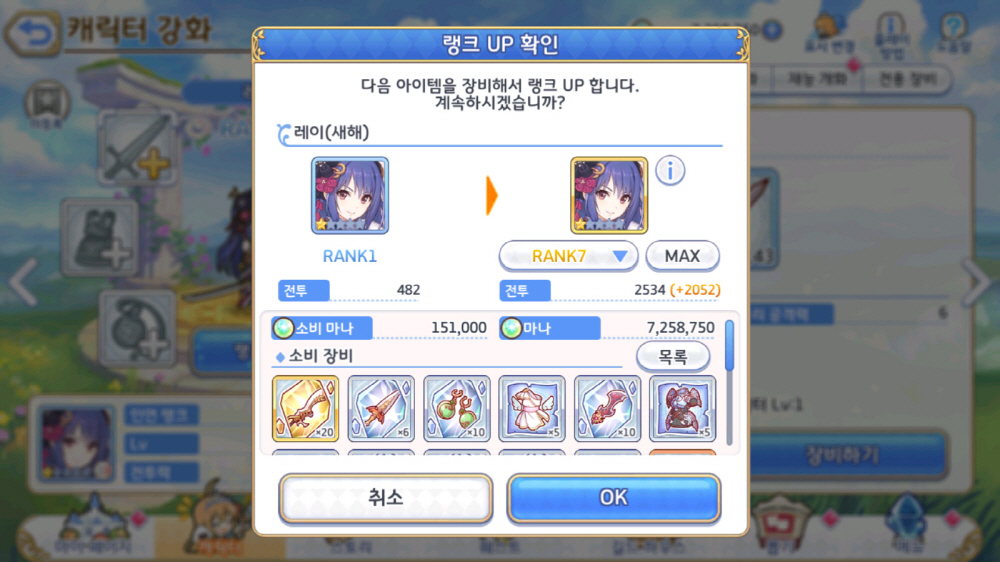Select the white dress equipment icon x5
1000x562 pixels.
point(532,408)
